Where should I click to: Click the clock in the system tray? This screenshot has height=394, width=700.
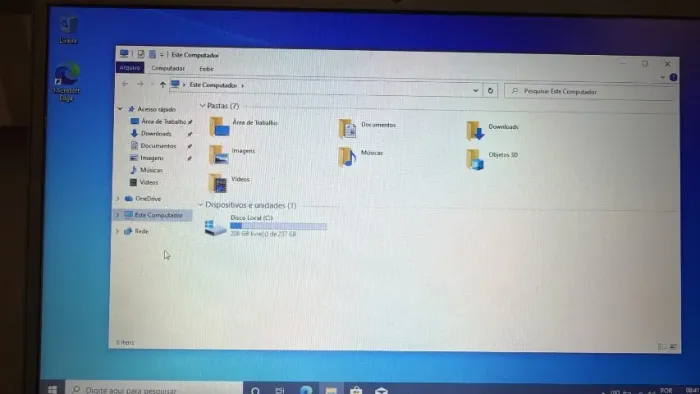(x=692, y=390)
